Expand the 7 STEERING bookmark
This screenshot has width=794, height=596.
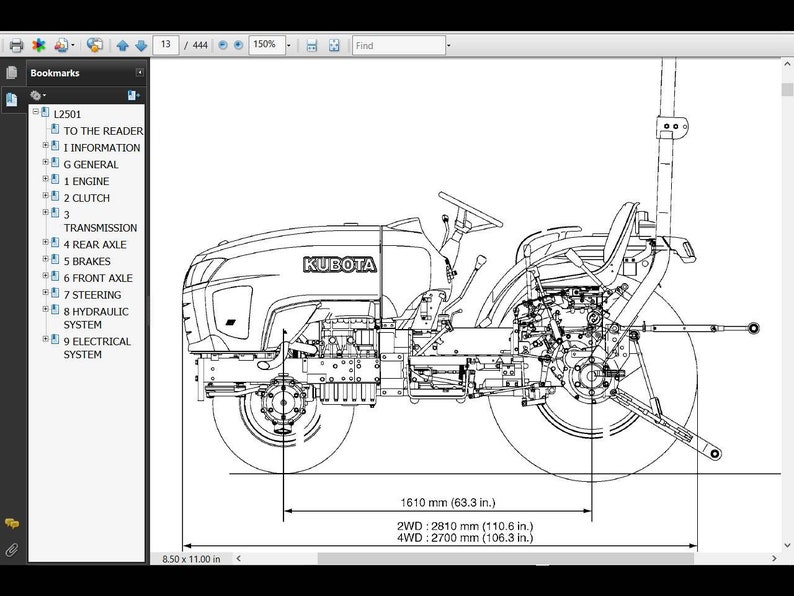pos(46,292)
